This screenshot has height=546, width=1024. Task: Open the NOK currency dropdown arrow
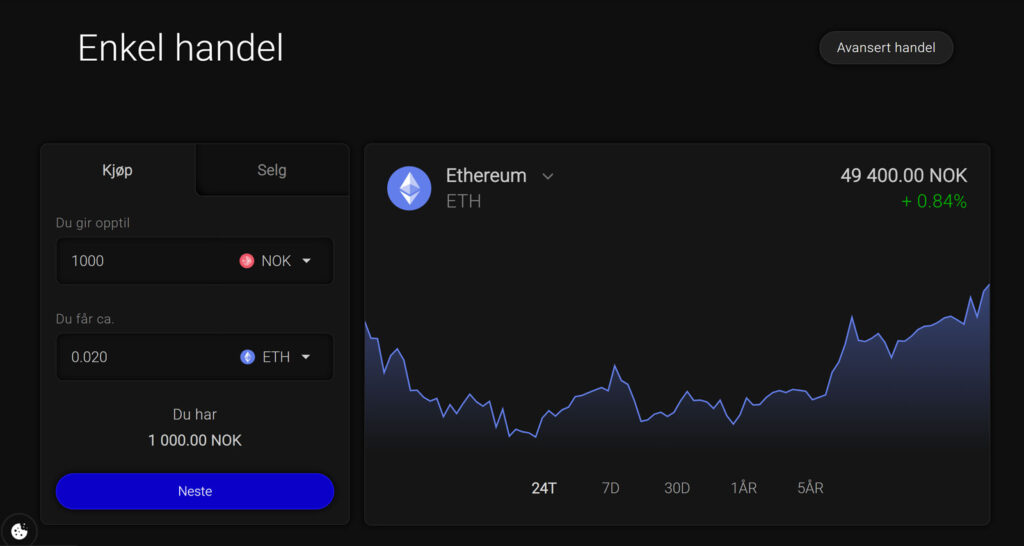click(307, 261)
